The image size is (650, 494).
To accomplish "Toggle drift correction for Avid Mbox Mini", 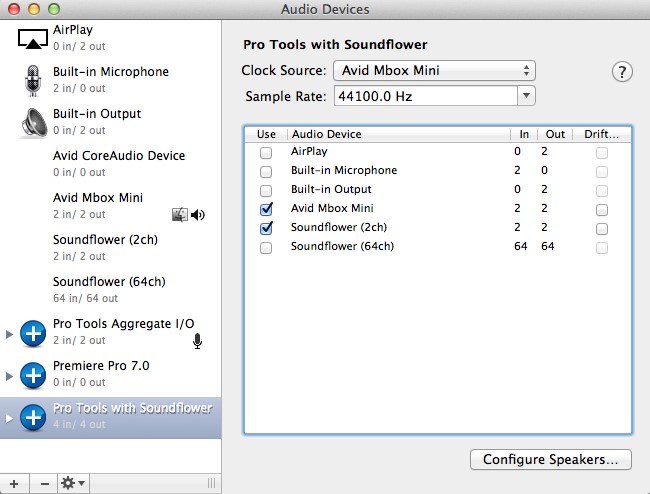I will click(601, 210).
